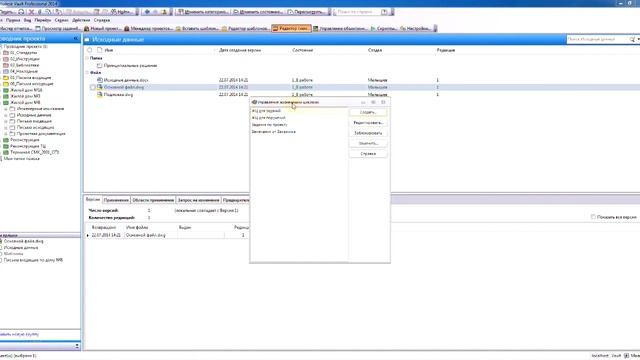
Task: Enable Показать все версии checkbox
Action: coord(593,217)
